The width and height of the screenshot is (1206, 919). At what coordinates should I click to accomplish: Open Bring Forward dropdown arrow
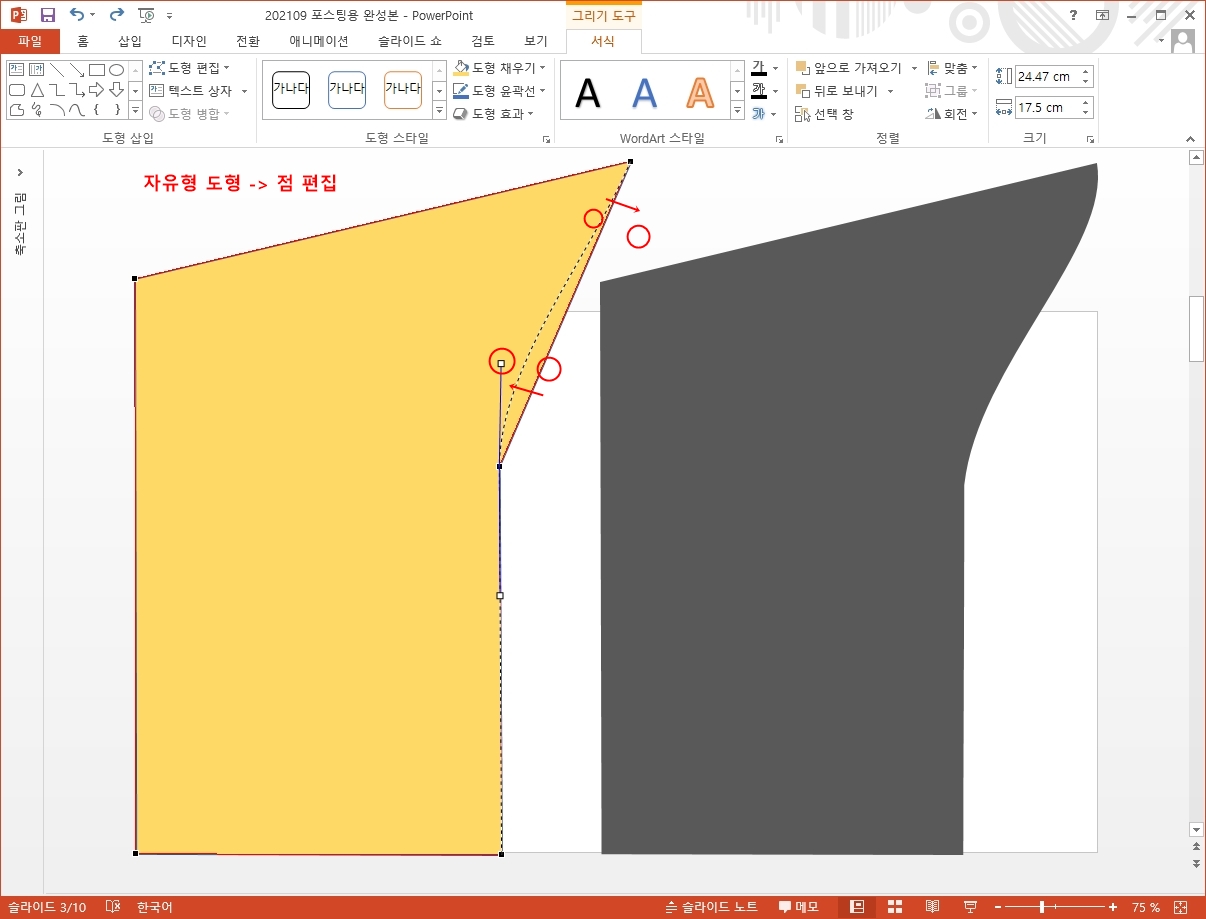914,68
